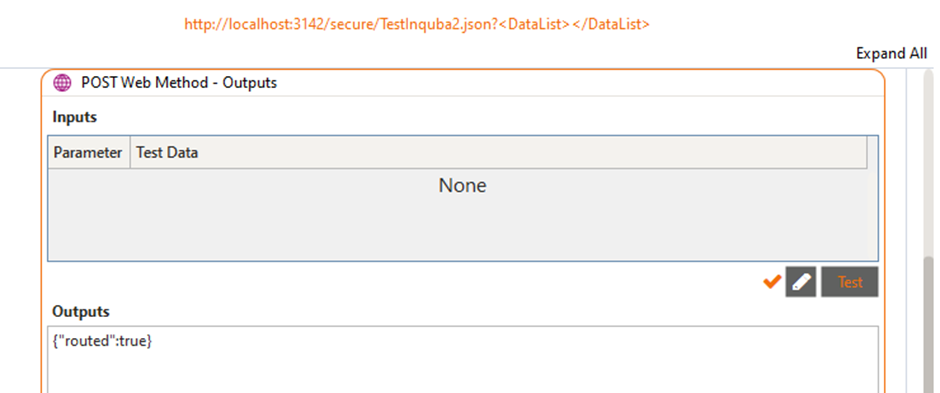
Task: Select the POST Web Method - Outputs title
Action: 179,83
